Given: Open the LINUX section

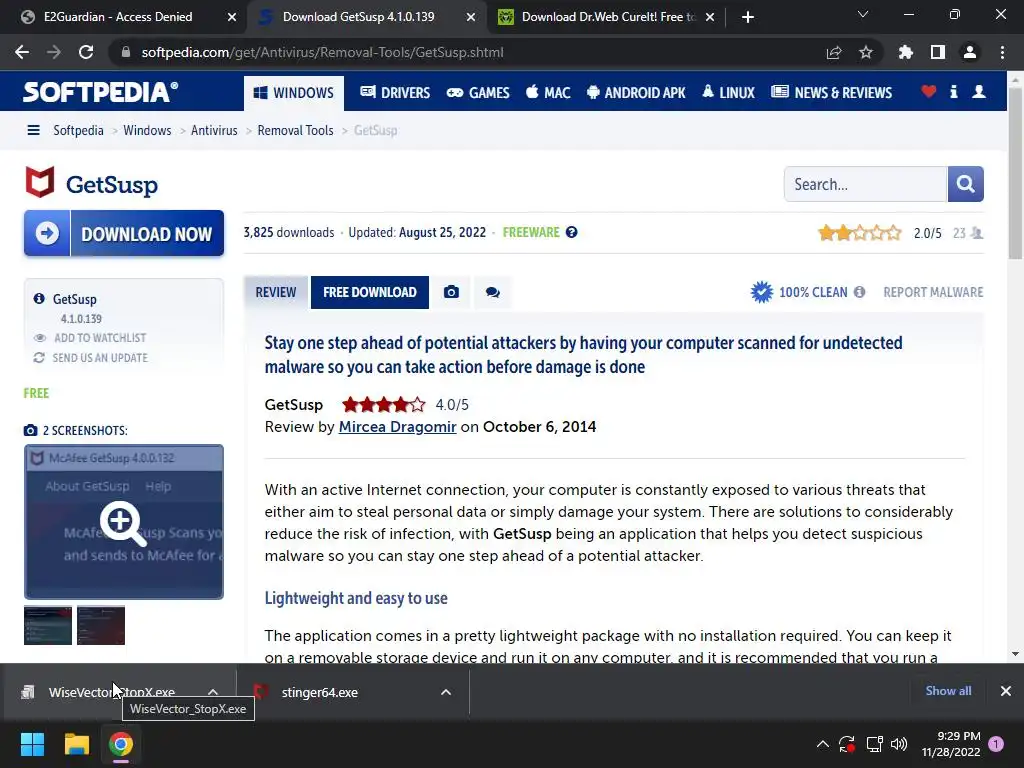Looking at the screenshot, I should (728, 93).
